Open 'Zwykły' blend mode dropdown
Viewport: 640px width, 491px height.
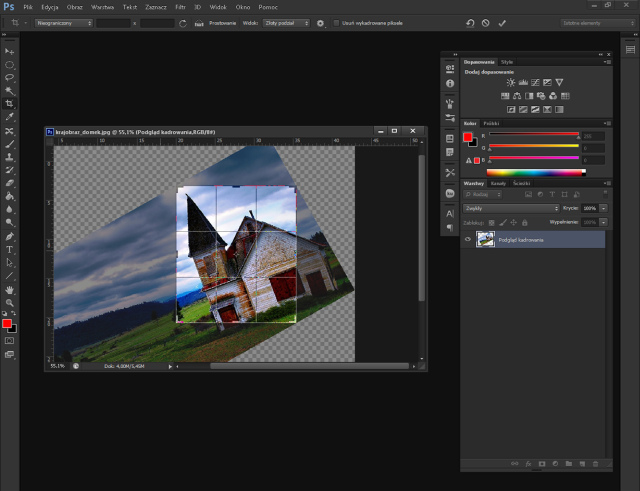(x=511, y=208)
